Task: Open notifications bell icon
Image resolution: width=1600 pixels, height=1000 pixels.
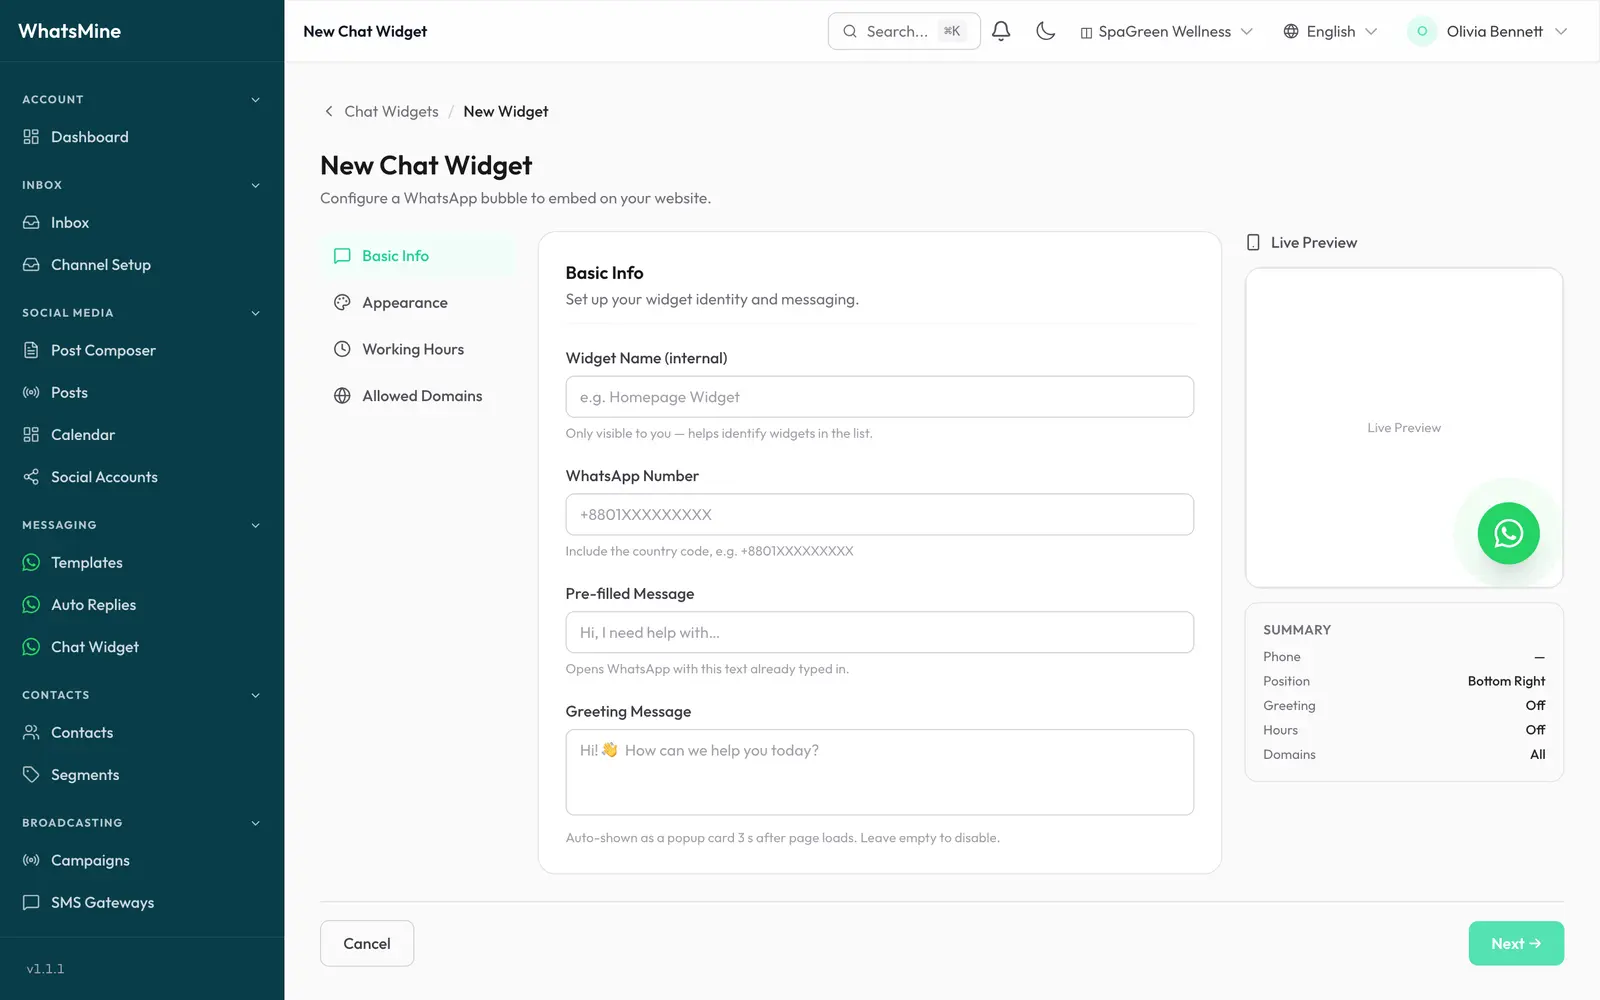Action: tap(1001, 31)
